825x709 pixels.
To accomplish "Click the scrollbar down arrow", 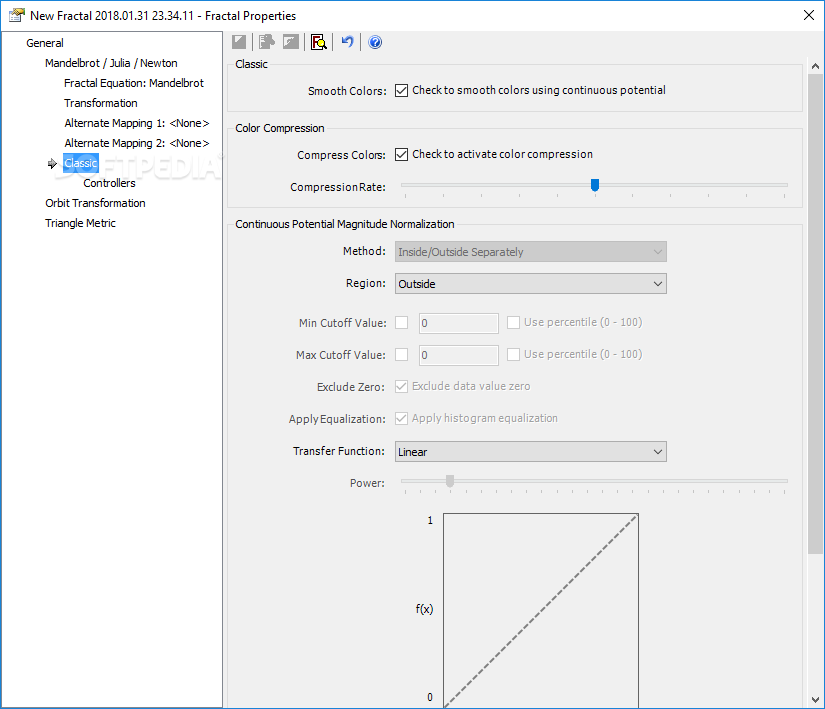I will point(816,700).
